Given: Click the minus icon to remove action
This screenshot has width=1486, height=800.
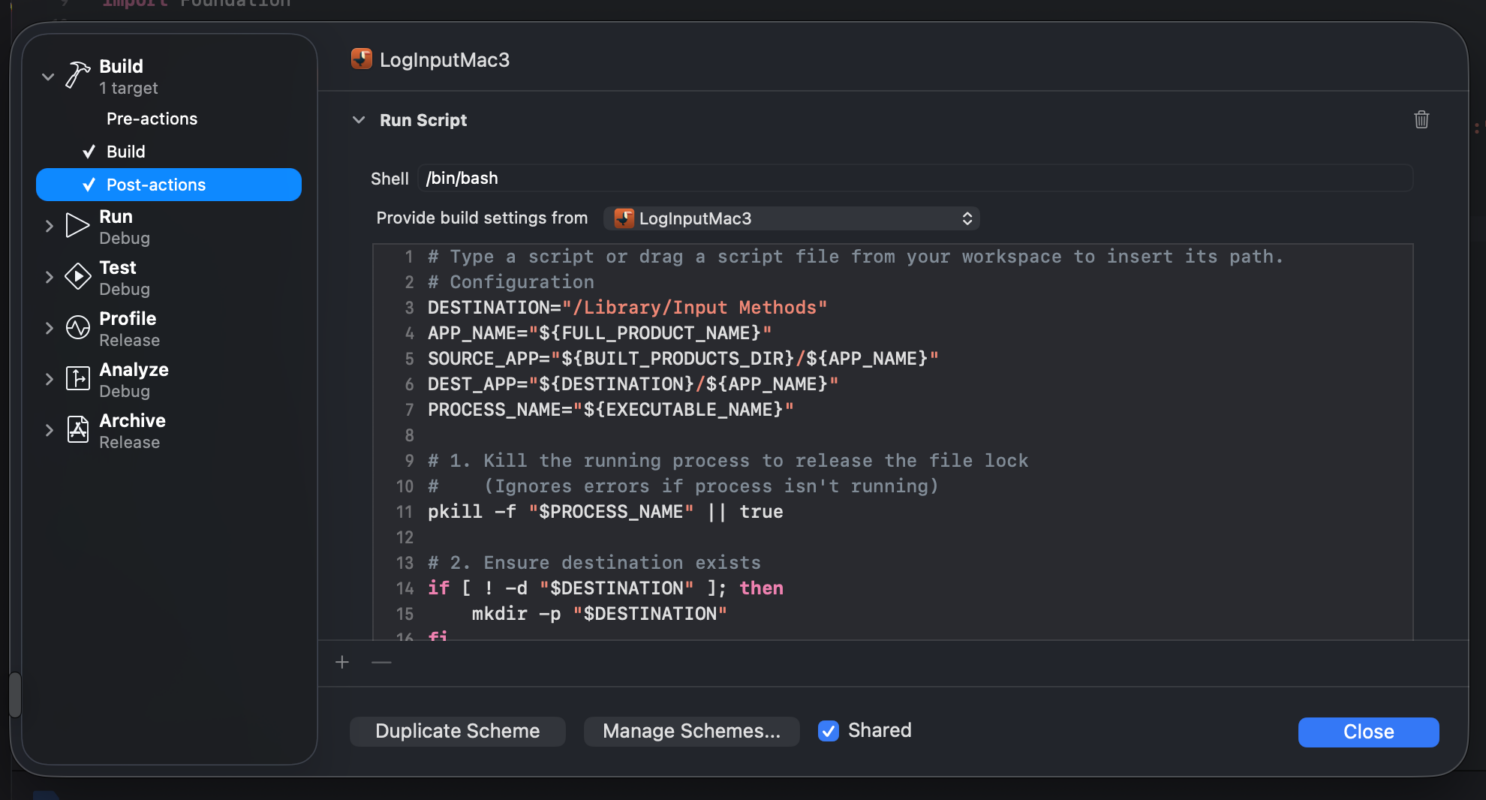Looking at the screenshot, I should (x=381, y=662).
